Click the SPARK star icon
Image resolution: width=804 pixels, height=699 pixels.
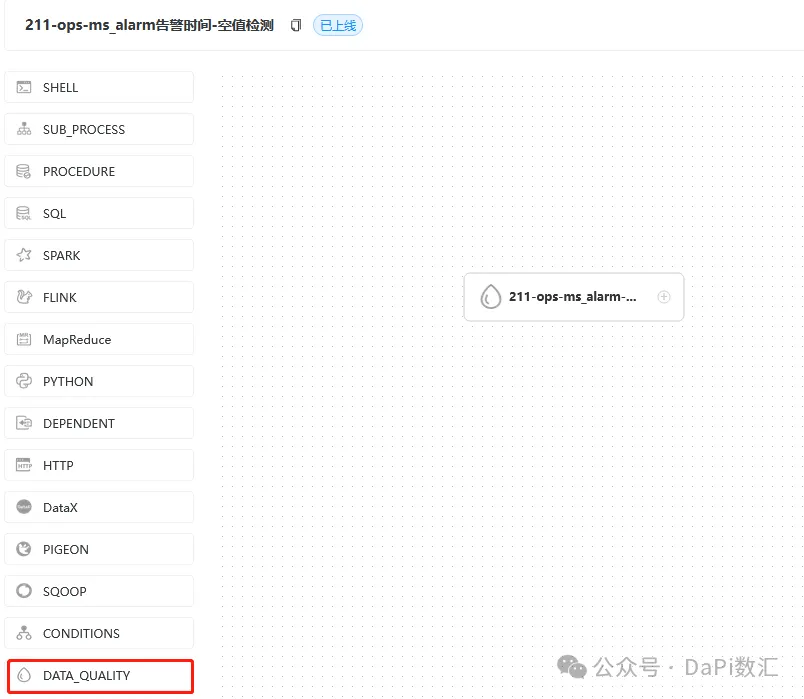coord(24,255)
